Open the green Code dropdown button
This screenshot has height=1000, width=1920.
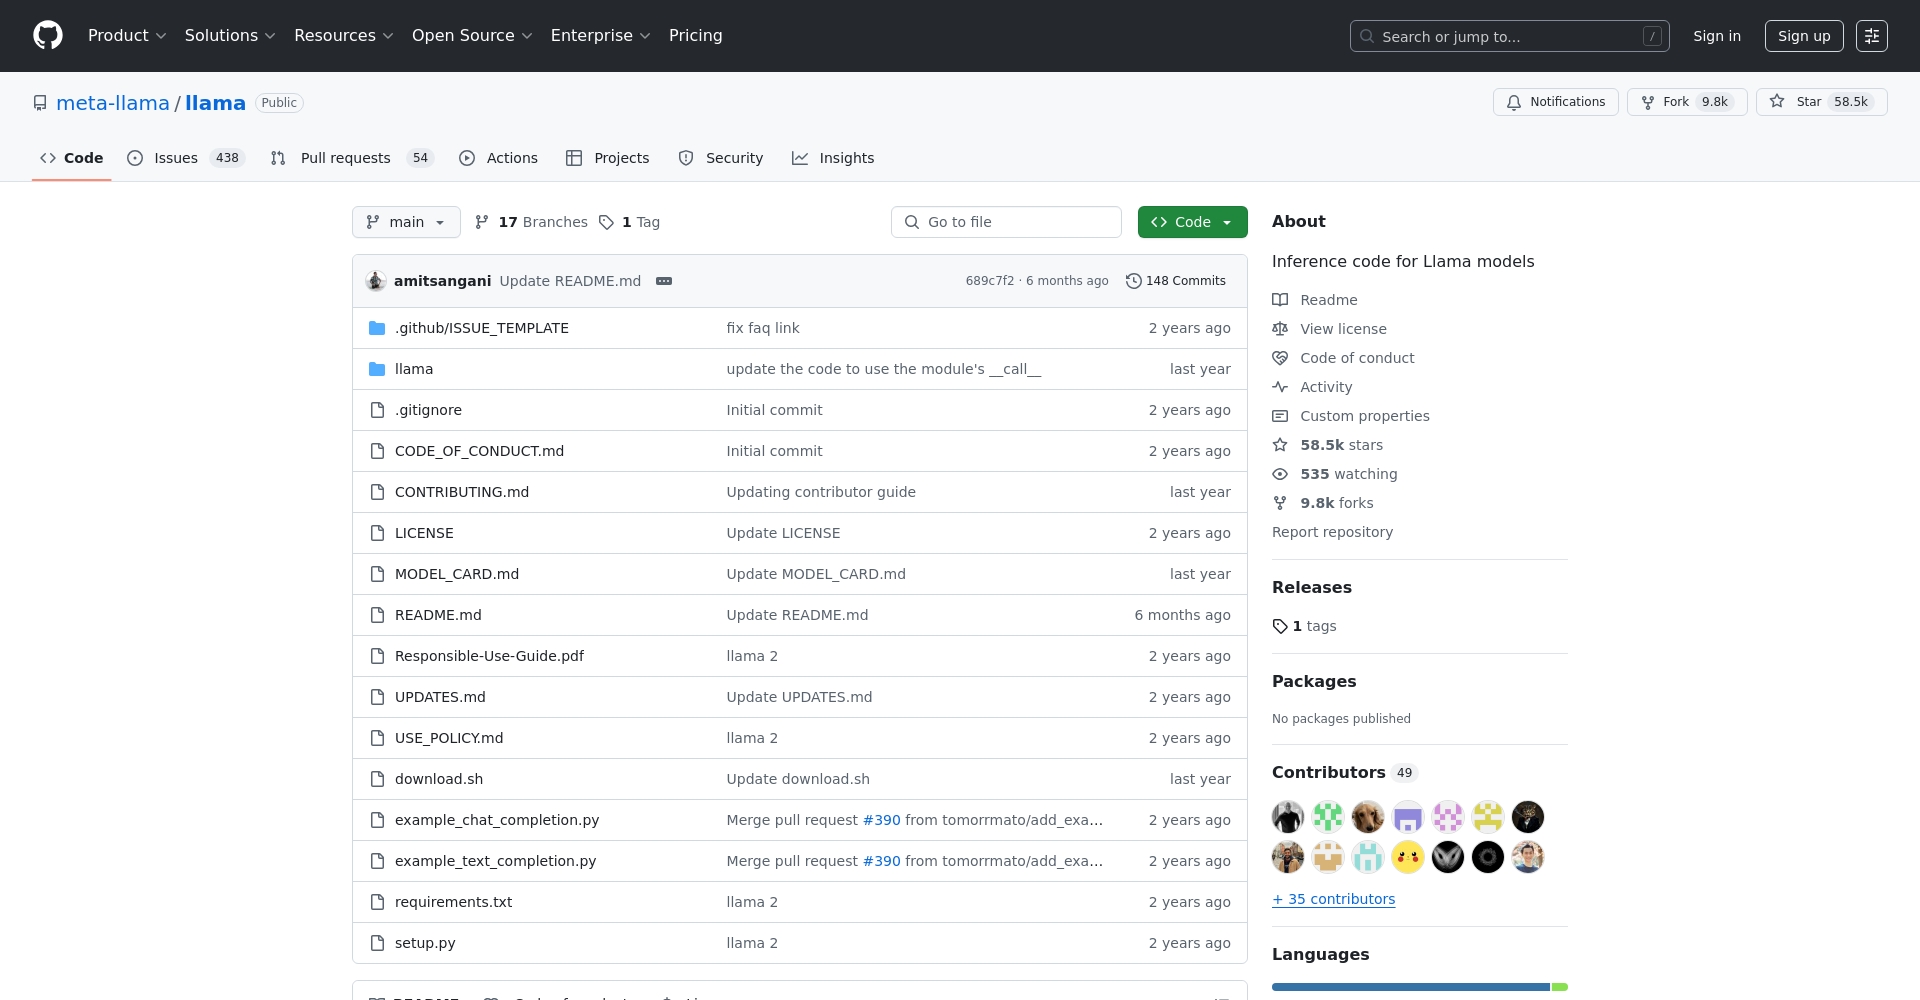pos(1192,222)
